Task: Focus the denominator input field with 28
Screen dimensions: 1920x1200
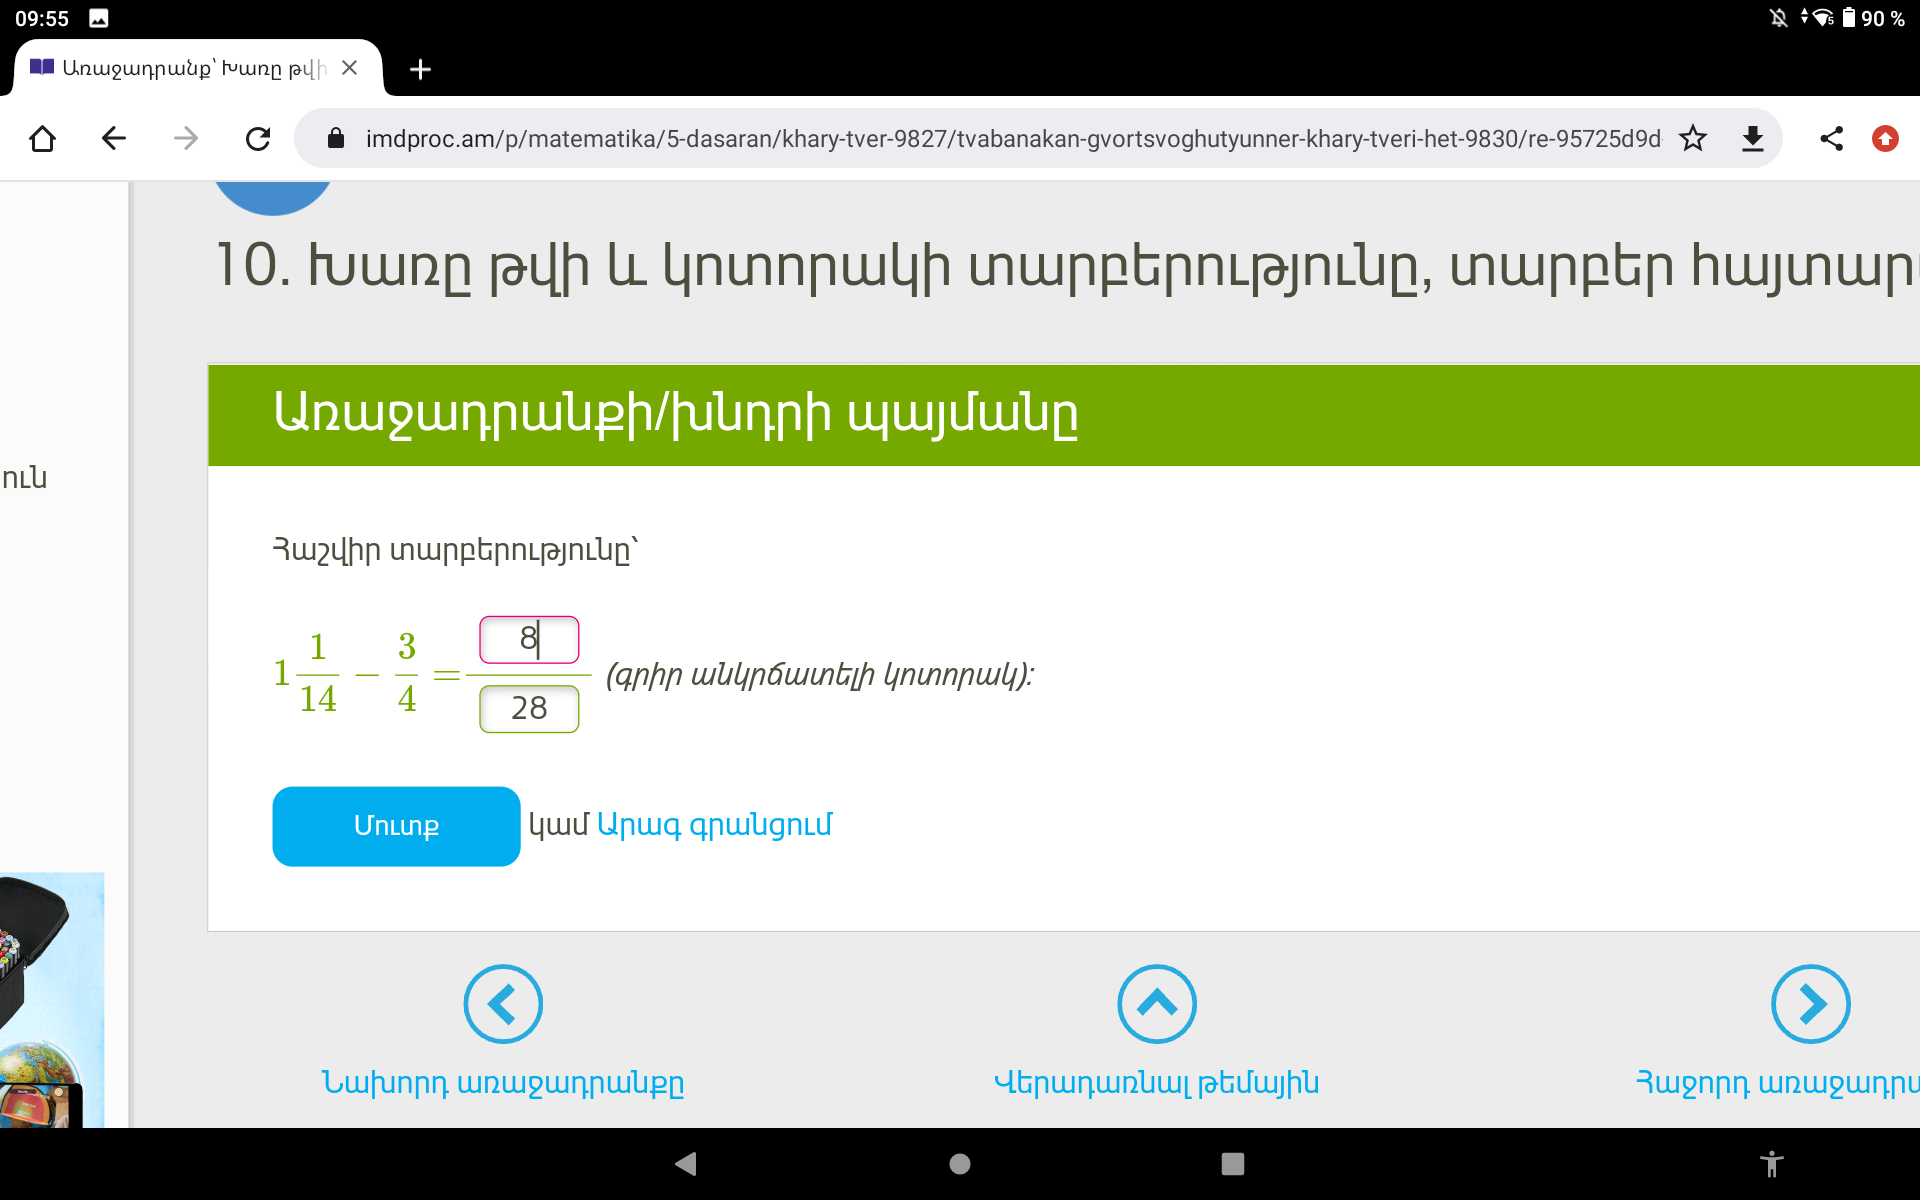Action: pyautogui.click(x=529, y=709)
